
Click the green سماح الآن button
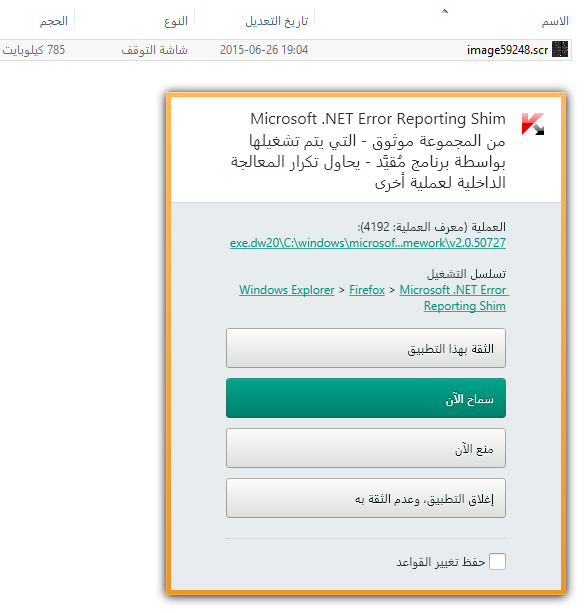click(x=366, y=398)
